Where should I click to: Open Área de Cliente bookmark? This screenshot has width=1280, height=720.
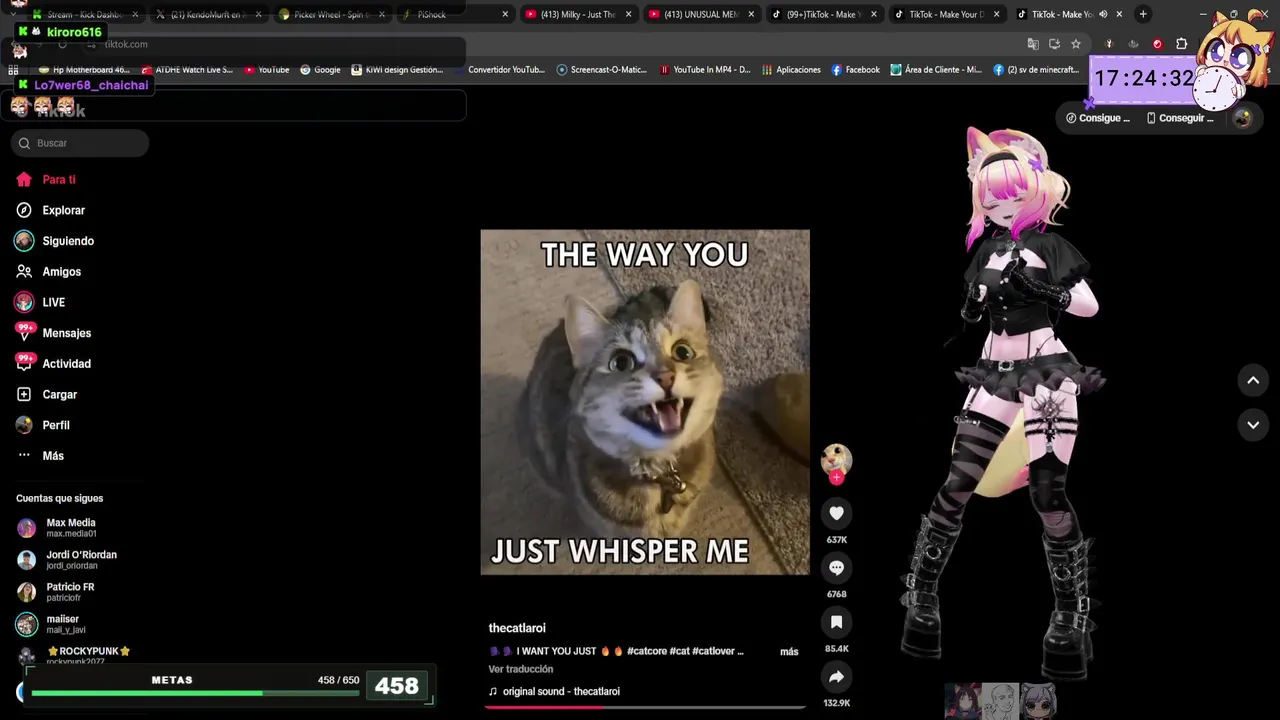pos(936,70)
